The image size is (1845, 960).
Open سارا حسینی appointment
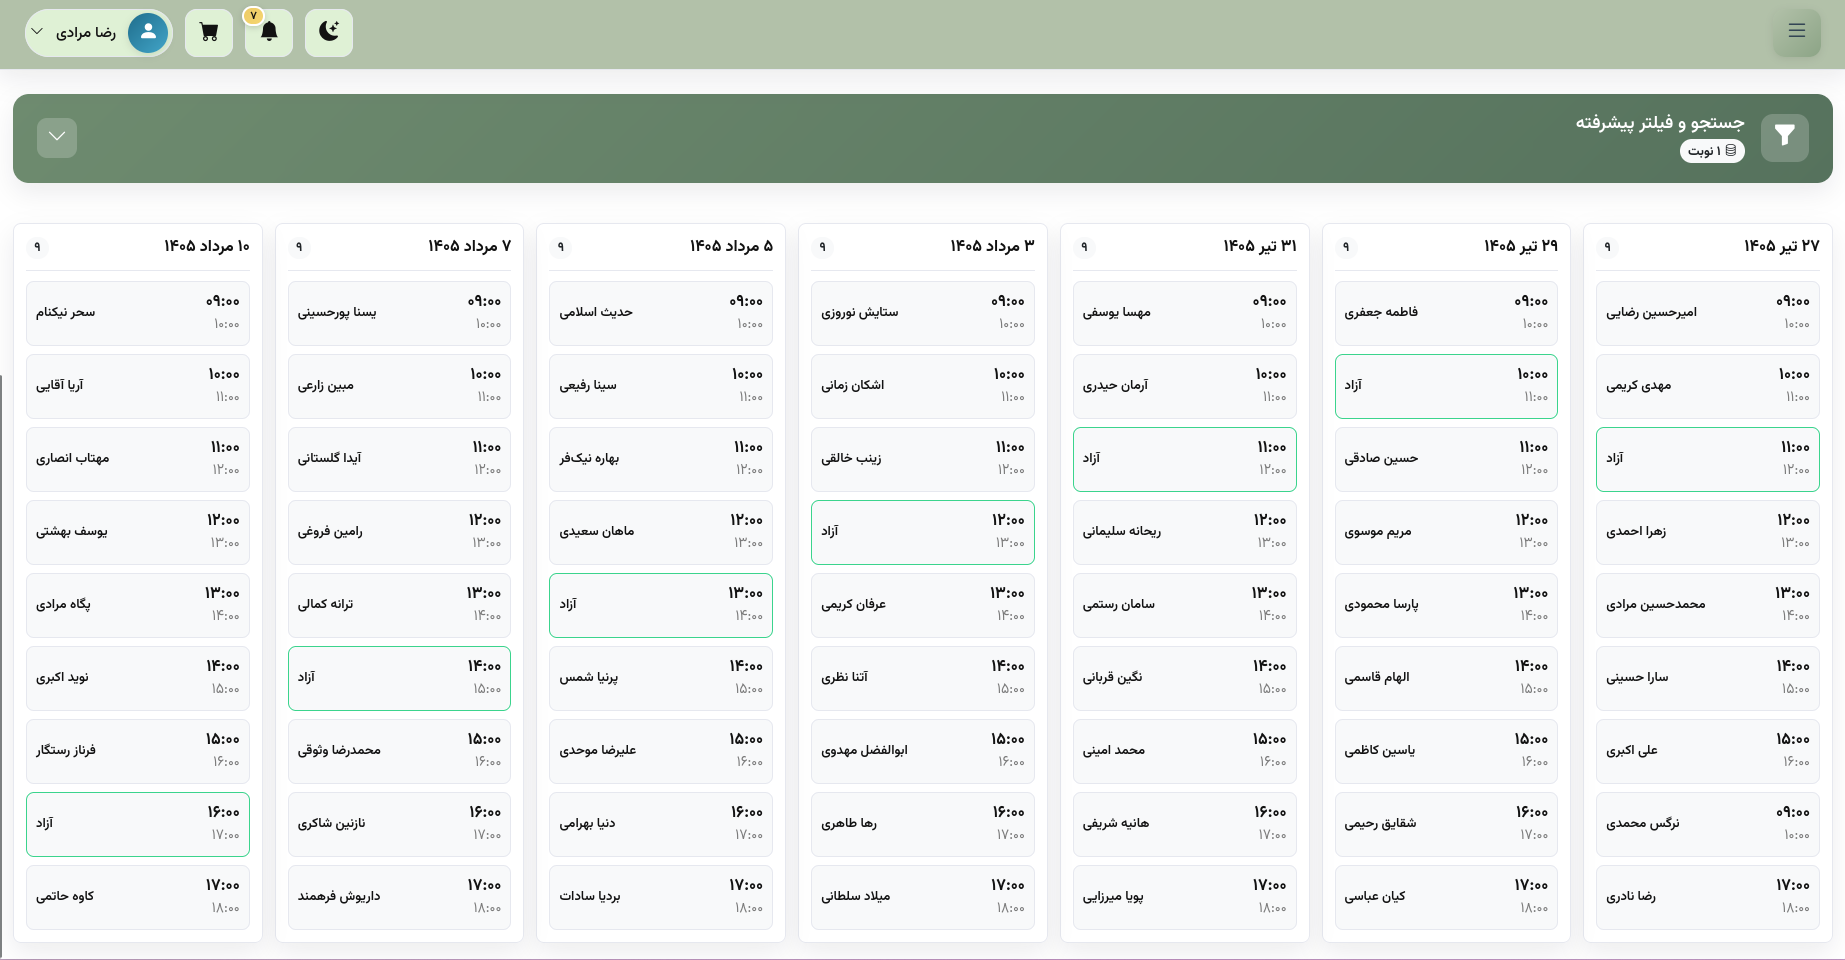(x=1708, y=678)
